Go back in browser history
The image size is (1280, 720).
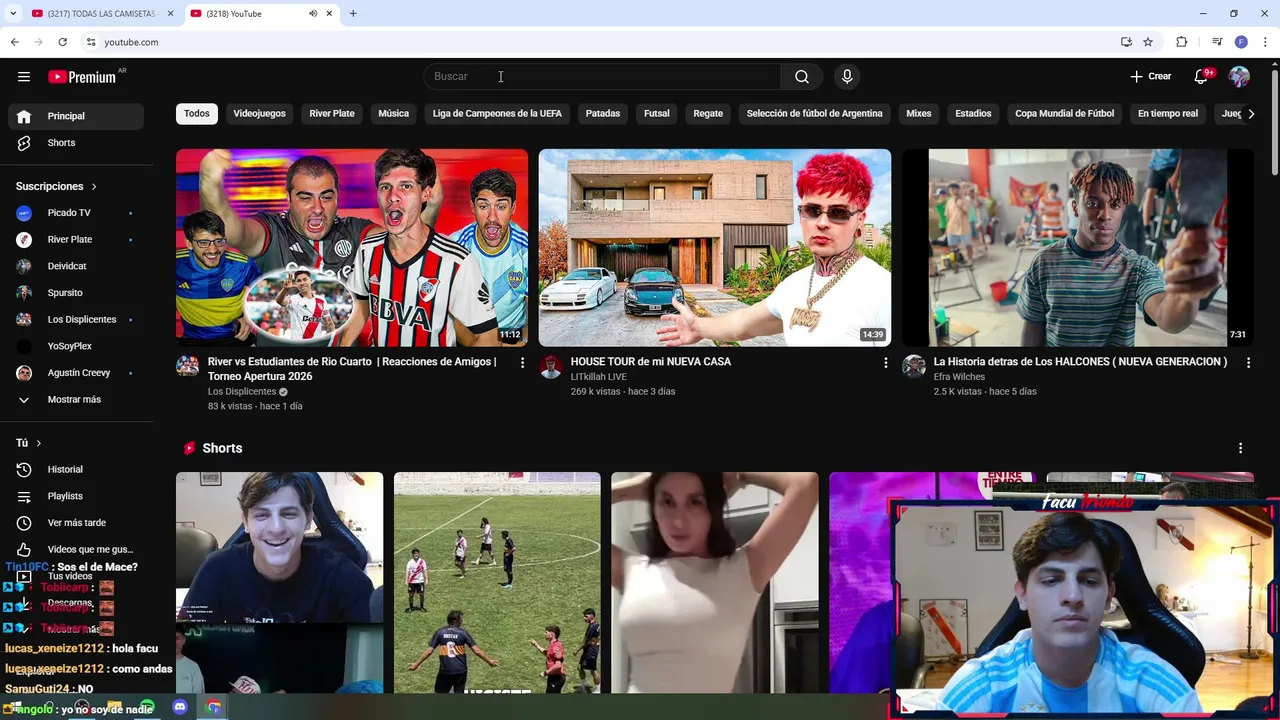coord(14,42)
